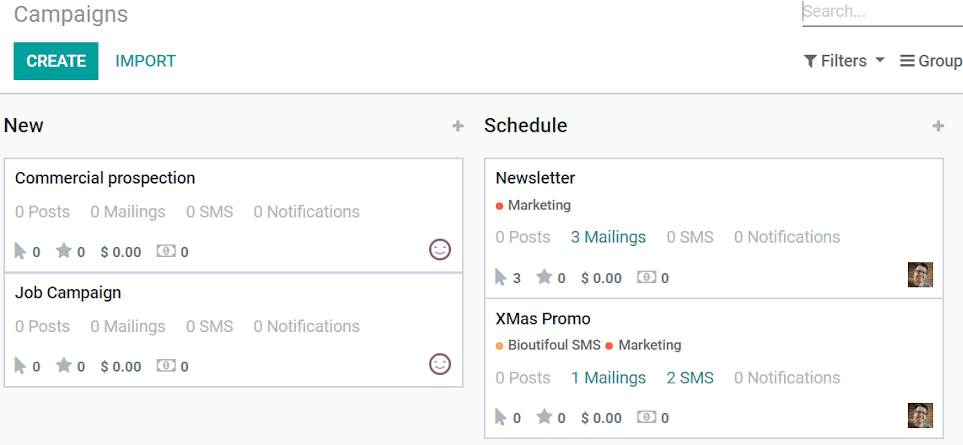The image size is (963, 445).
Task: Click the funnel icon beside Filters
Action: pos(810,61)
